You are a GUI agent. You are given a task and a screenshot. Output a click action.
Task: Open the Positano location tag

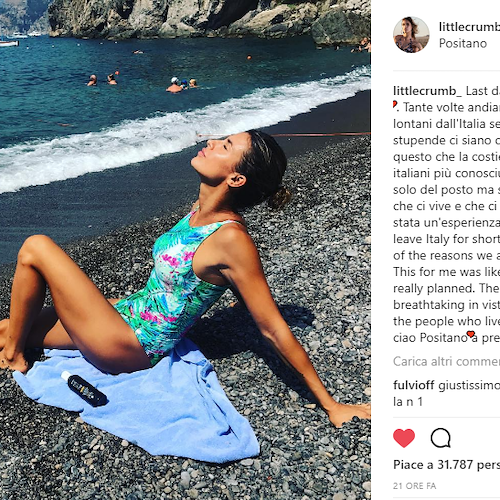(463, 43)
